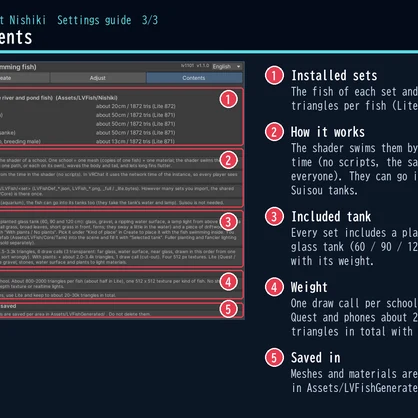Select the 'about 13cm / 1872 tris' entry
Screen dimensions: 418x418
[x=136, y=141]
